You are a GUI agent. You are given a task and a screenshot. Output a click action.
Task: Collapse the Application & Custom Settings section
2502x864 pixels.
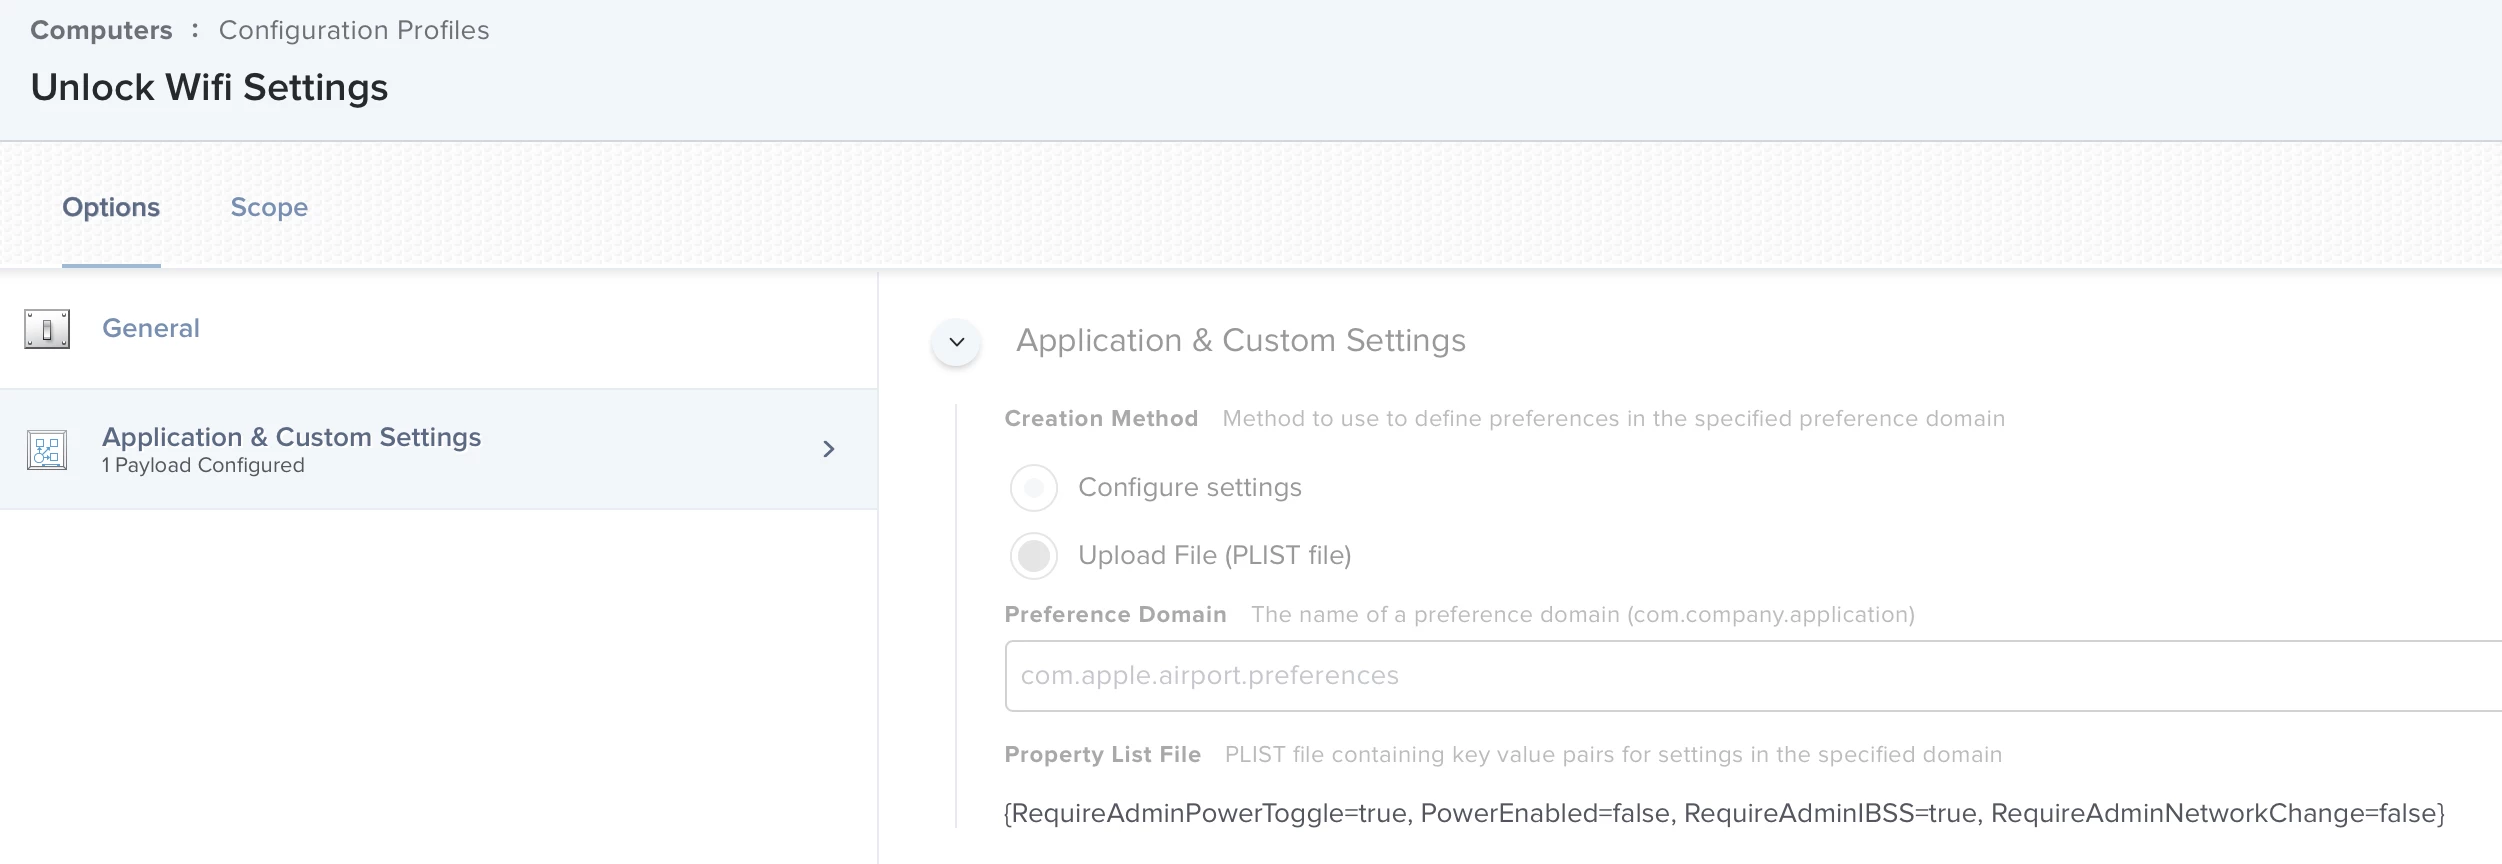coord(956,342)
